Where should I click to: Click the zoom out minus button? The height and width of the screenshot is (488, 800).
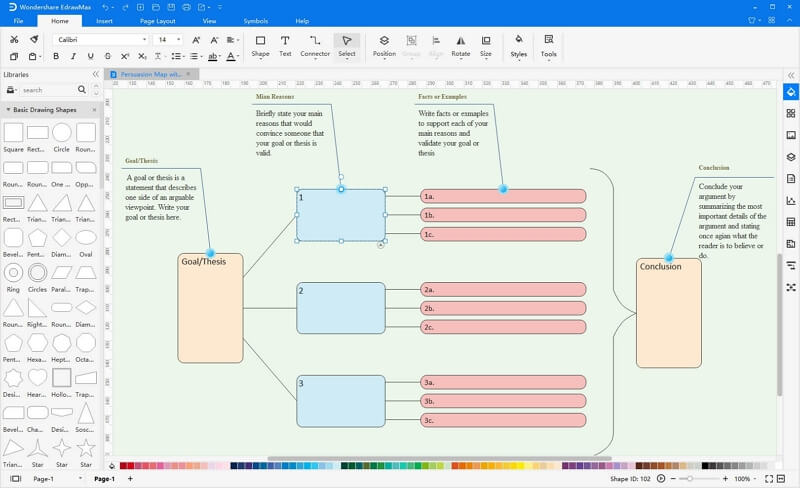point(673,479)
